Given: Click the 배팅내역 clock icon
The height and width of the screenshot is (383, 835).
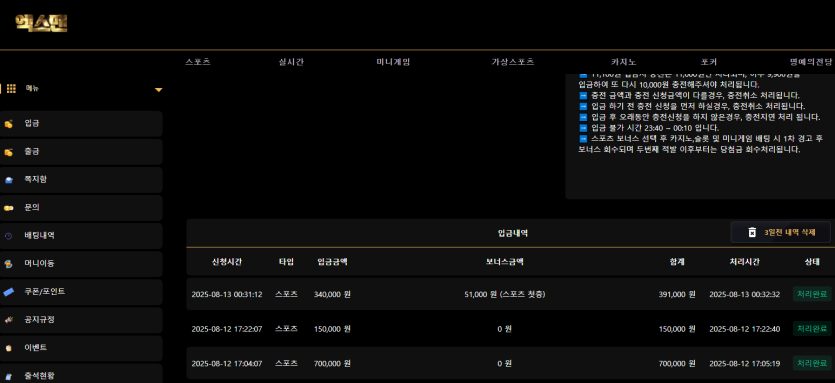Looking at the screenshot, I should click(9, 236).
